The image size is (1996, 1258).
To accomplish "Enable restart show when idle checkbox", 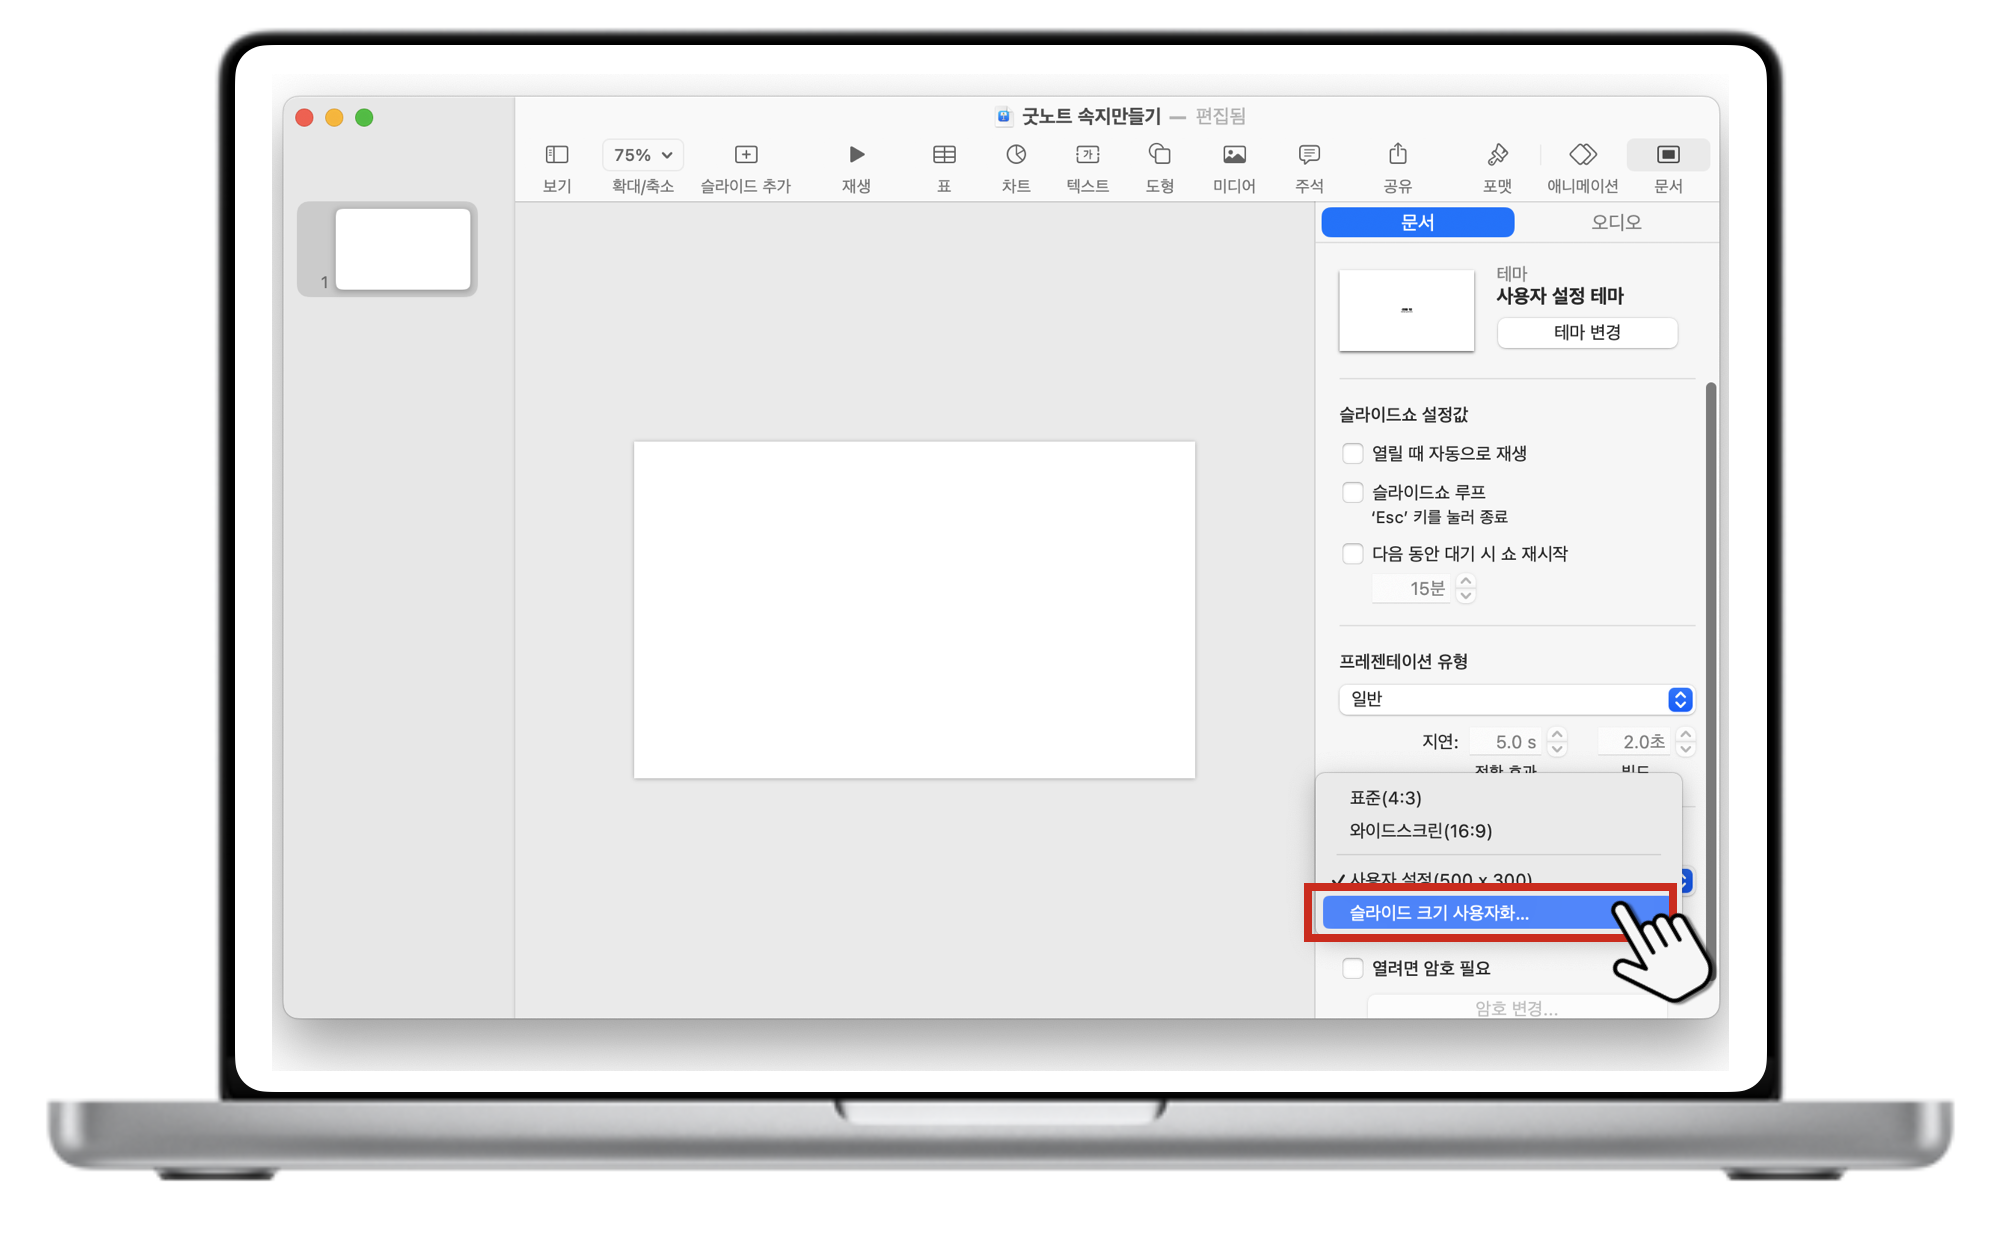I will coord(1353,554).
